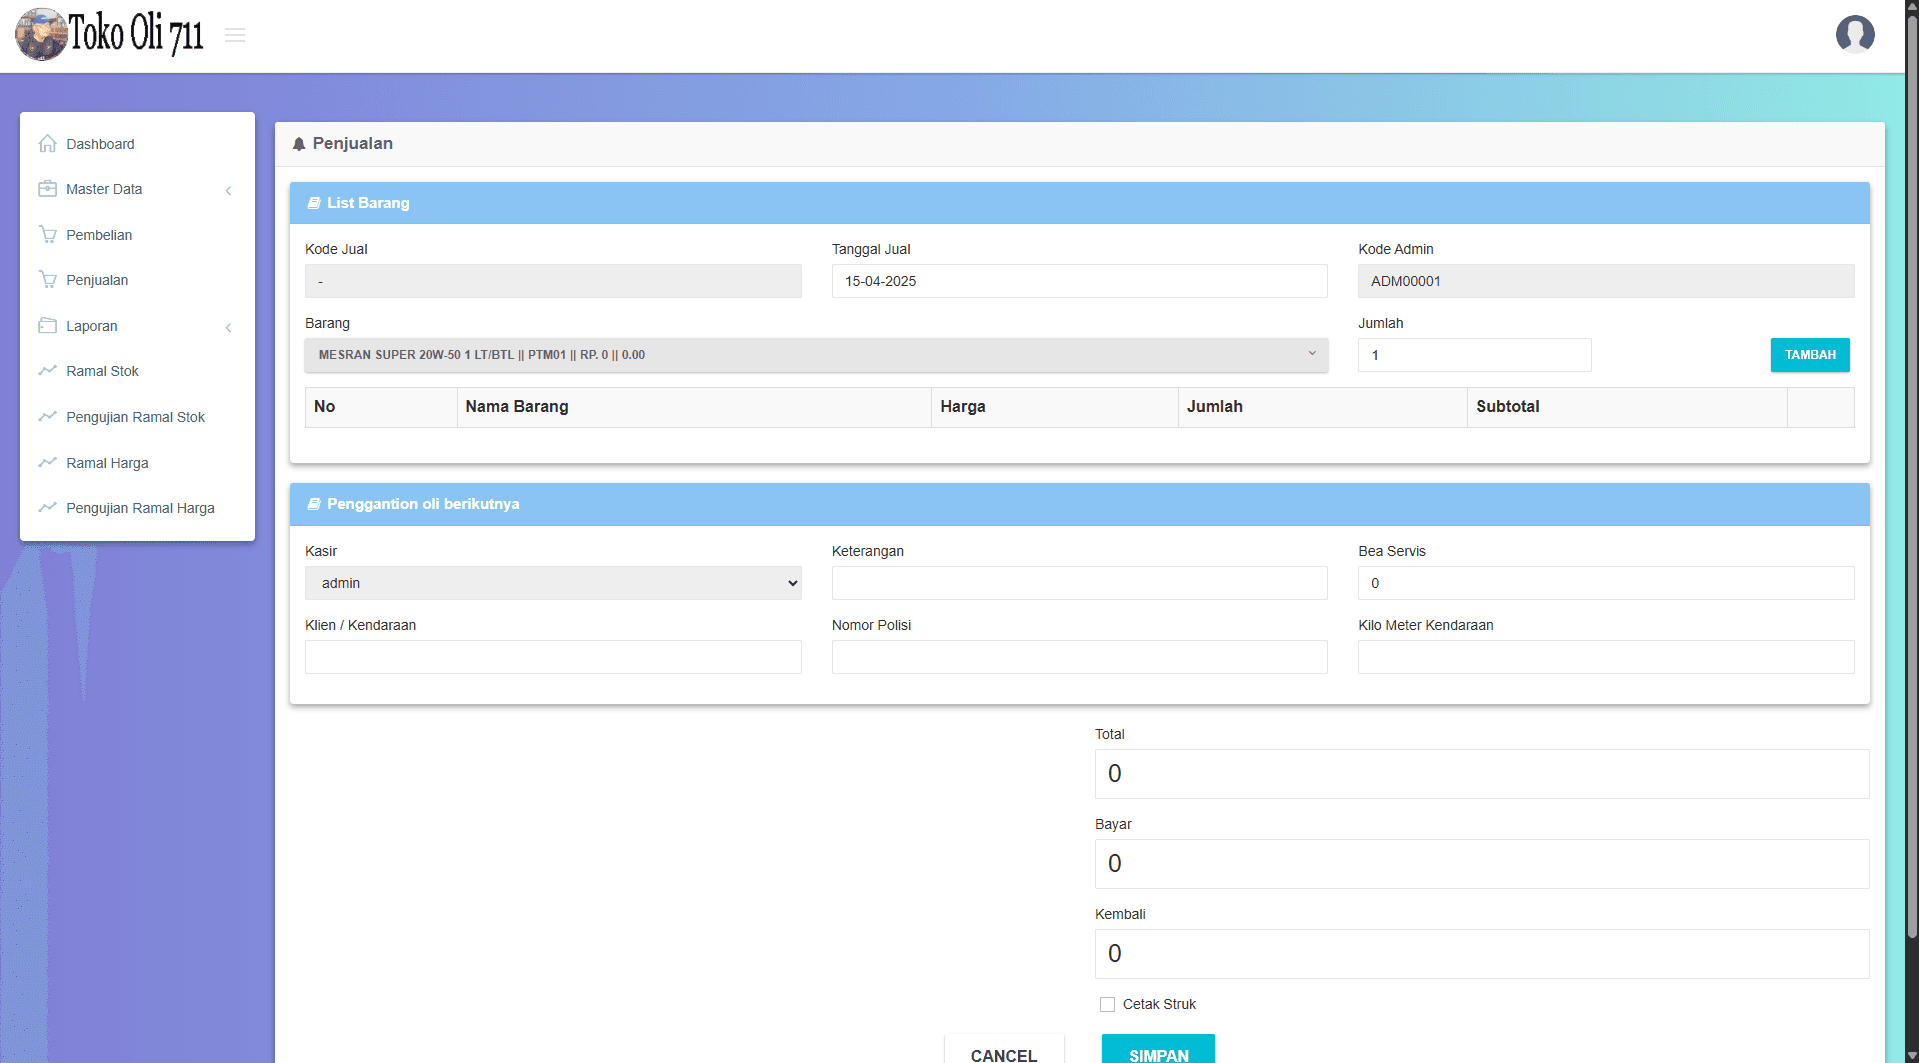This screenshot has width=1919, height=1063.
Task: Click the No column header
Action: 381,407
